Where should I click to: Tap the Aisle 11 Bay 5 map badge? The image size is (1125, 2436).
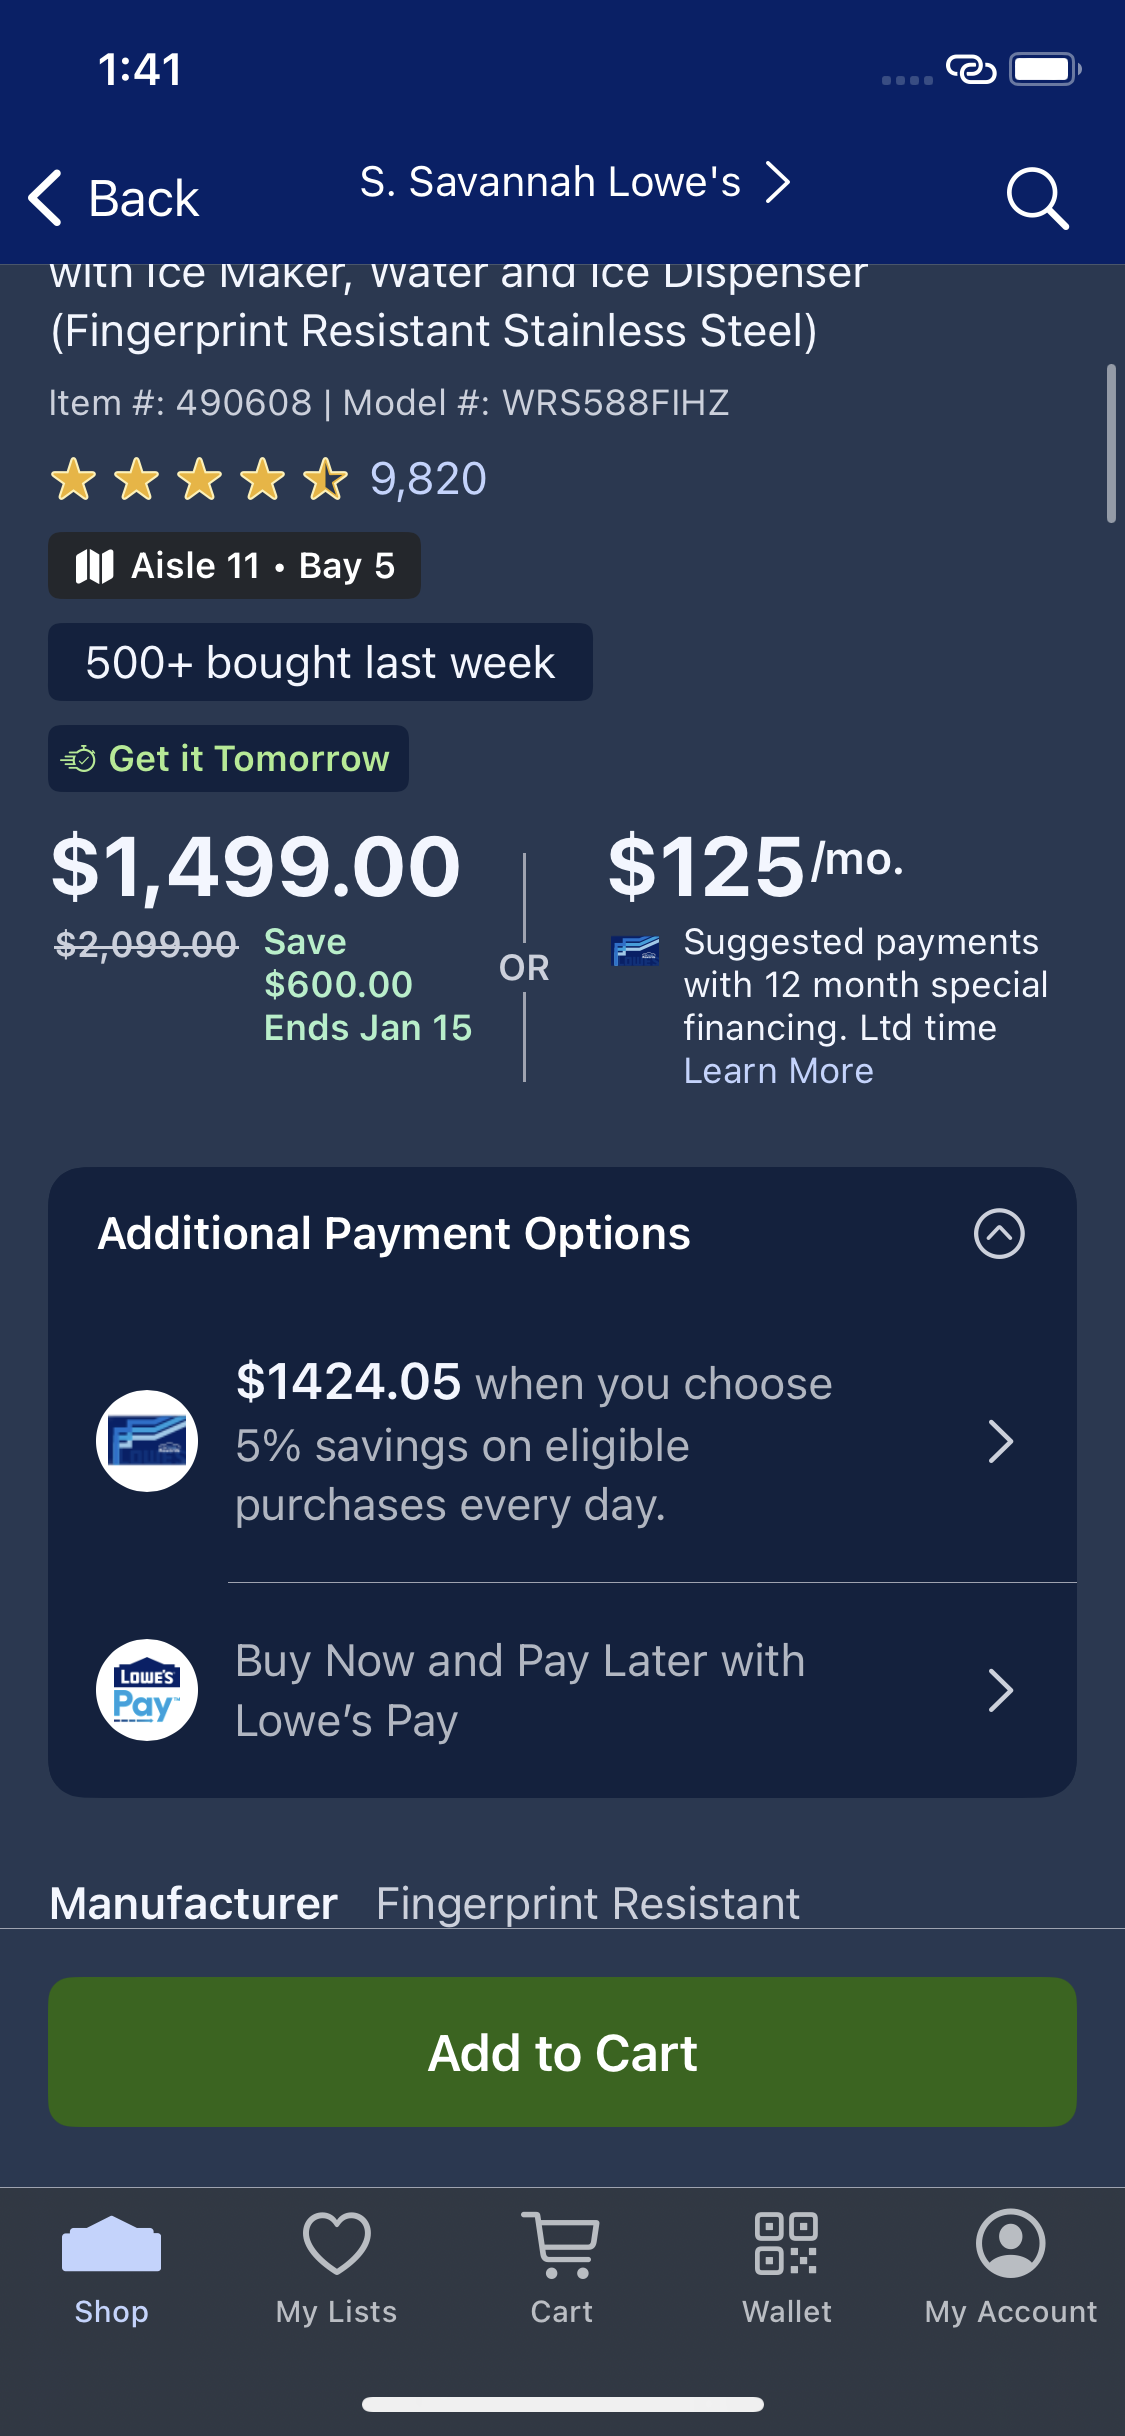coord(234,566)
